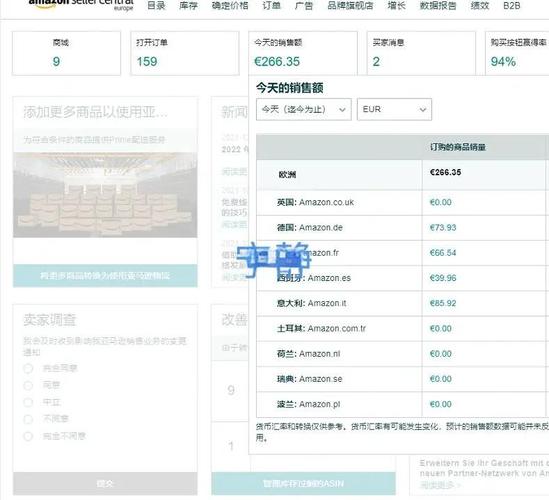The image size is (549, 500).
Task: Open the 购买按钮赢得率 card showing 94%
Action: pos(517,53)
